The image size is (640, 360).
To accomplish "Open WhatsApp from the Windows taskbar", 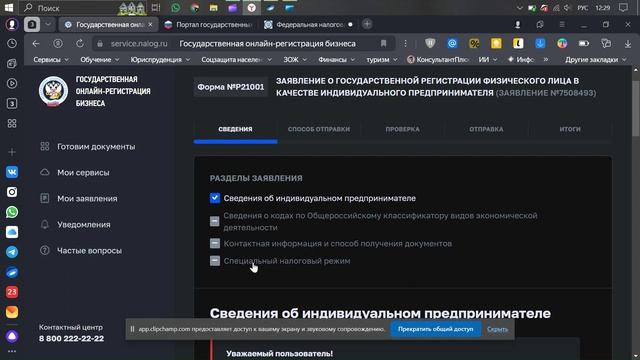I will [x=176, y=8].
